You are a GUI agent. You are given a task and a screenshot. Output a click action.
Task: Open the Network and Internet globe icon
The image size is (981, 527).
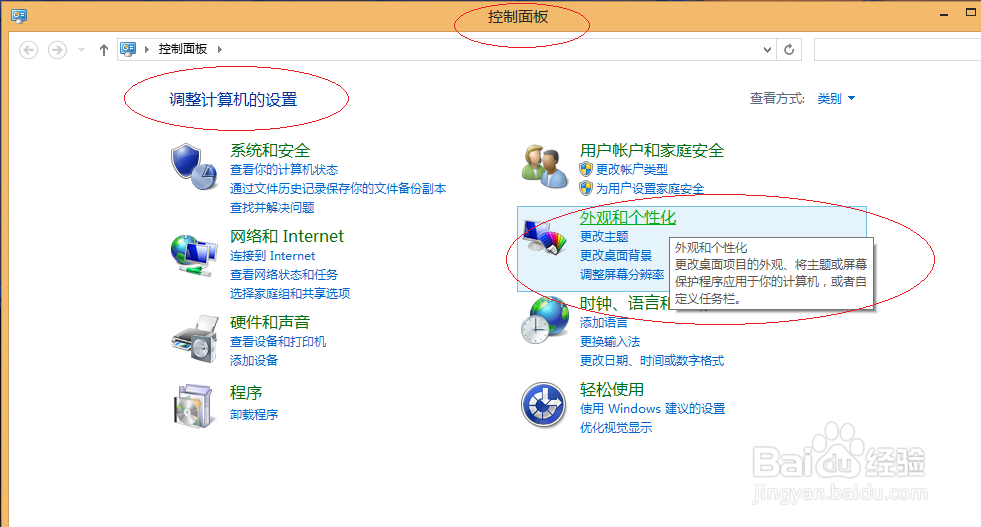coord(194,254)
